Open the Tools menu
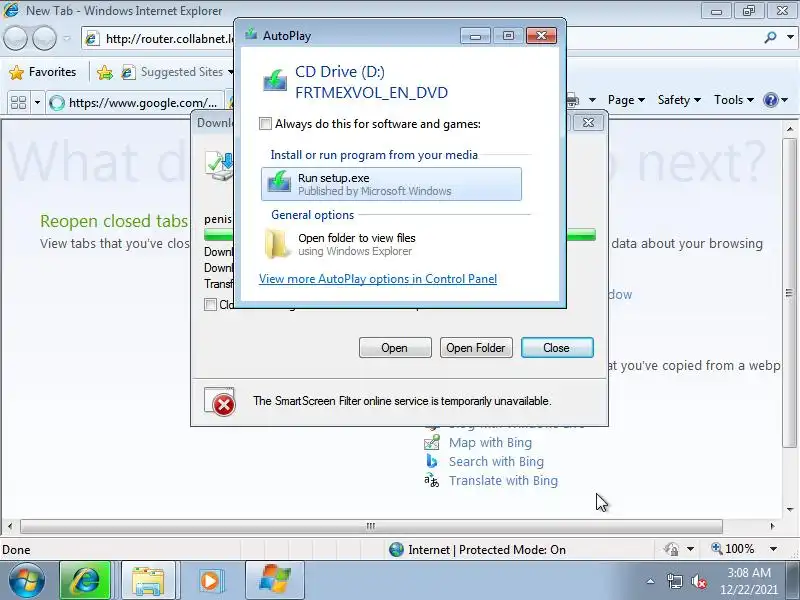The width and height of the screenshot is (800, 600). pos(733,100)
